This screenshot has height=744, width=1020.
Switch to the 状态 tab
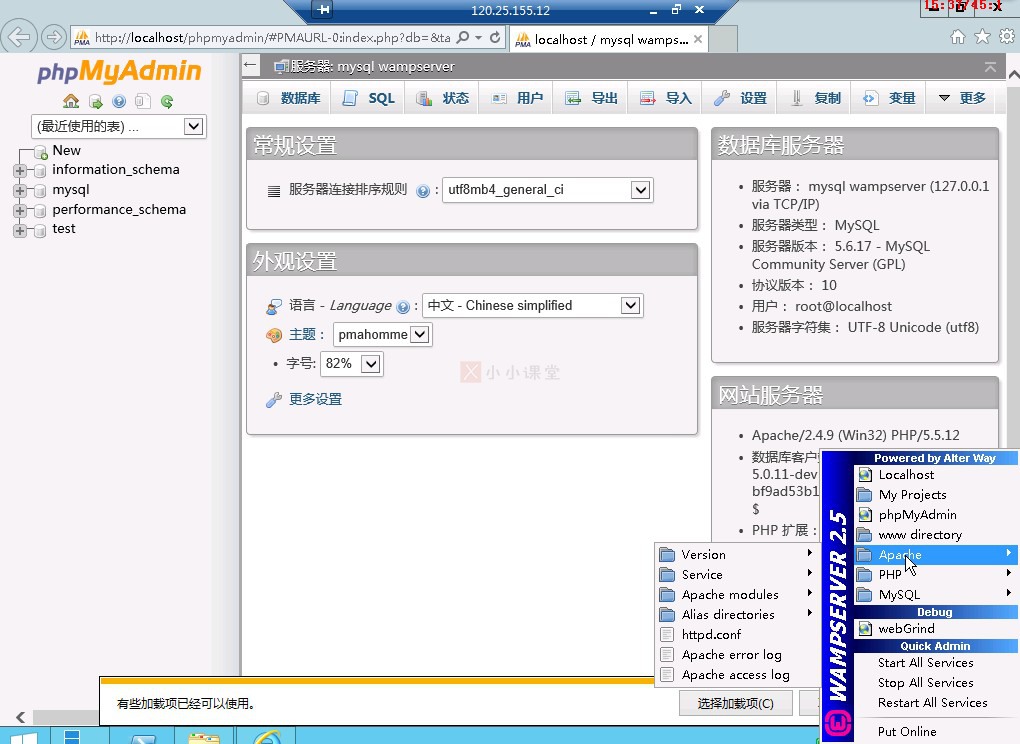(x=443, y=98)
